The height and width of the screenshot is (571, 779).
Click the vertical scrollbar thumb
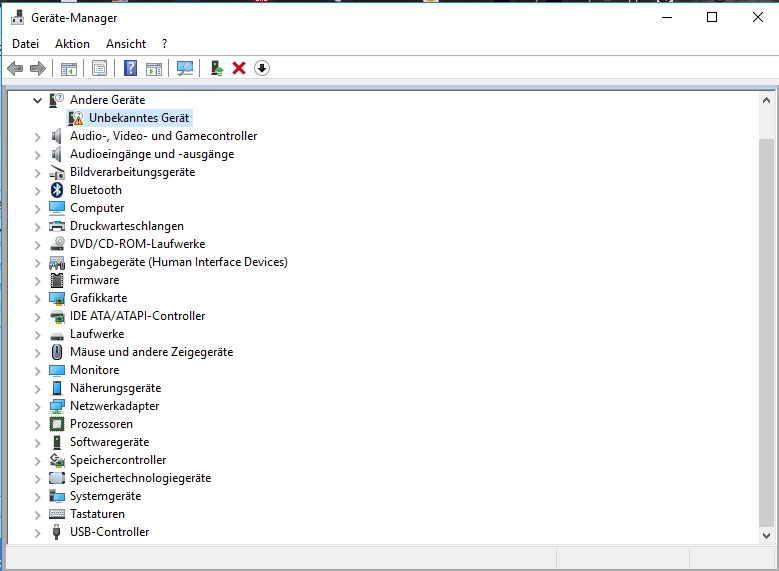(x=766, y=332)
